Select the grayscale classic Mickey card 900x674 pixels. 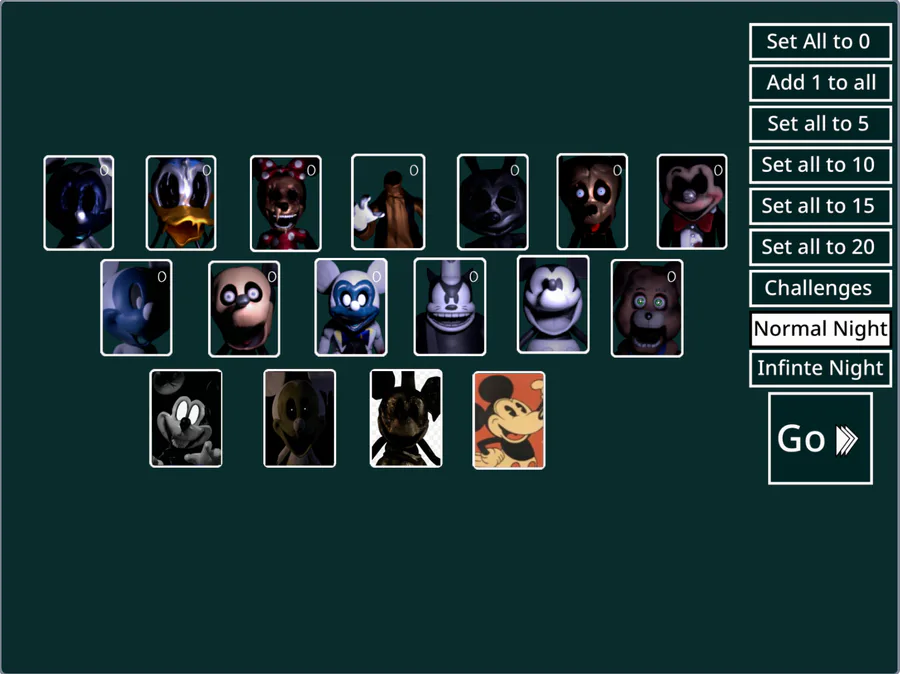point(185,419)
